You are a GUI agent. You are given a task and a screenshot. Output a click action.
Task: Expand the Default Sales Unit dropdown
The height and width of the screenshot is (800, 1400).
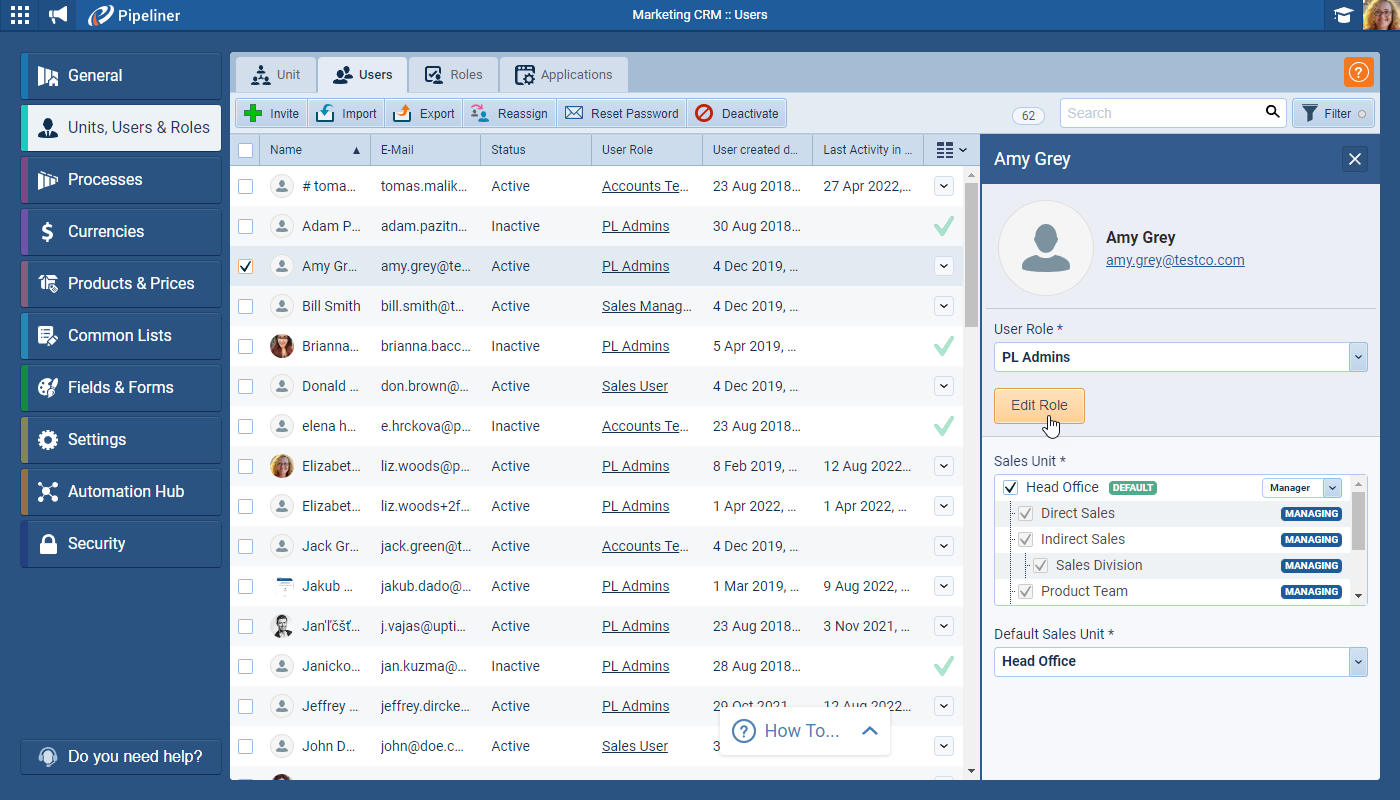(x=1357, y=661)
